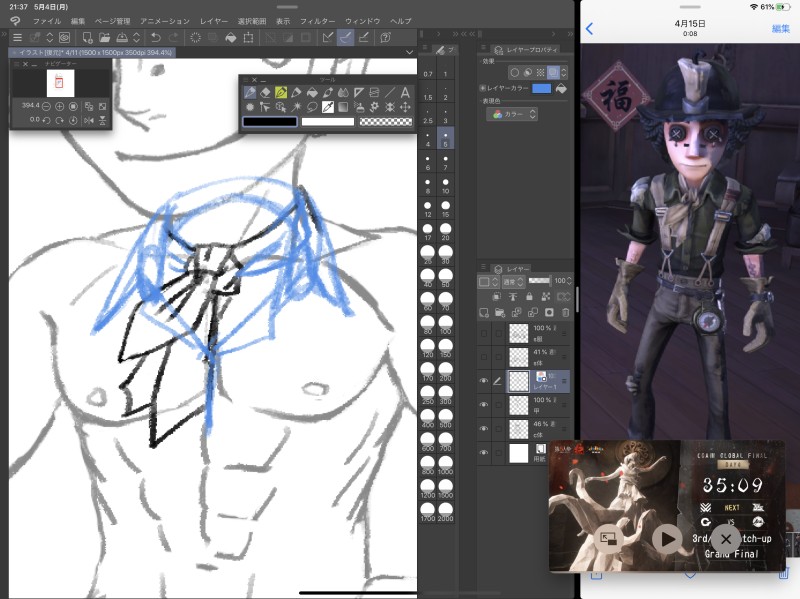
Task: Close the picture-in-picture video
Action: tap(726, 539)
